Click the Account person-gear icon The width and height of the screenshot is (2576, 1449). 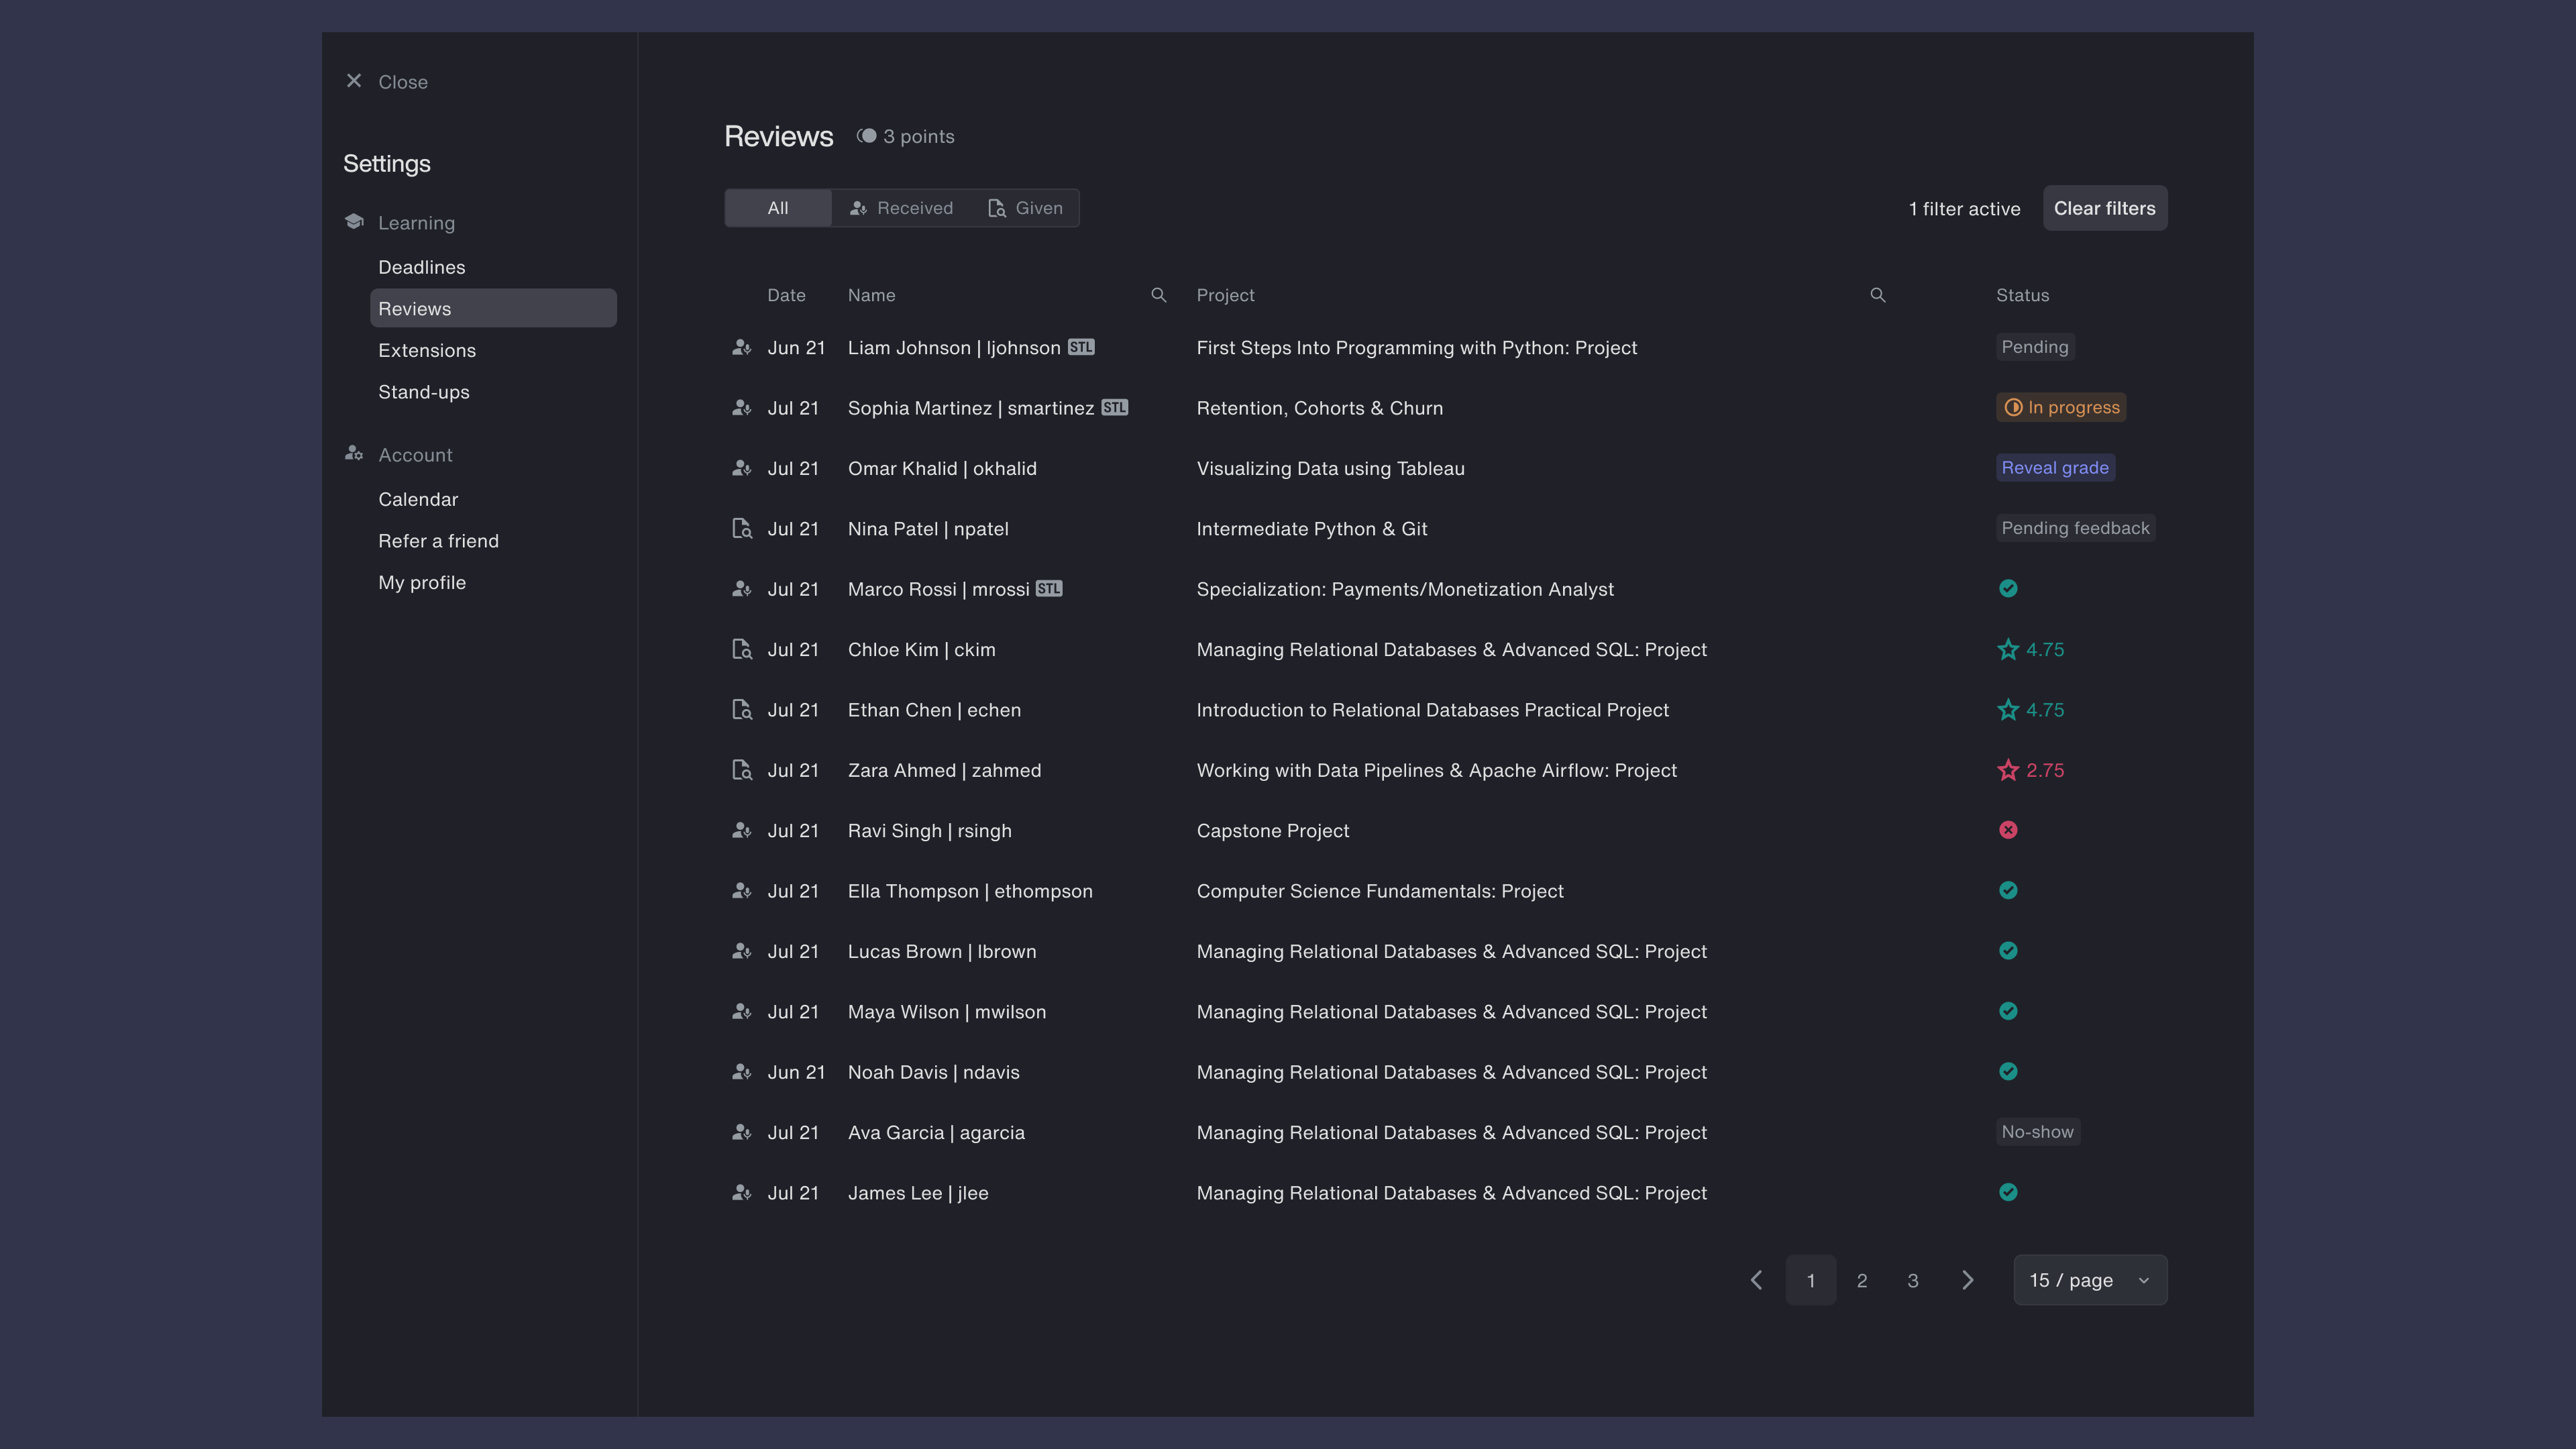point(354,454)
